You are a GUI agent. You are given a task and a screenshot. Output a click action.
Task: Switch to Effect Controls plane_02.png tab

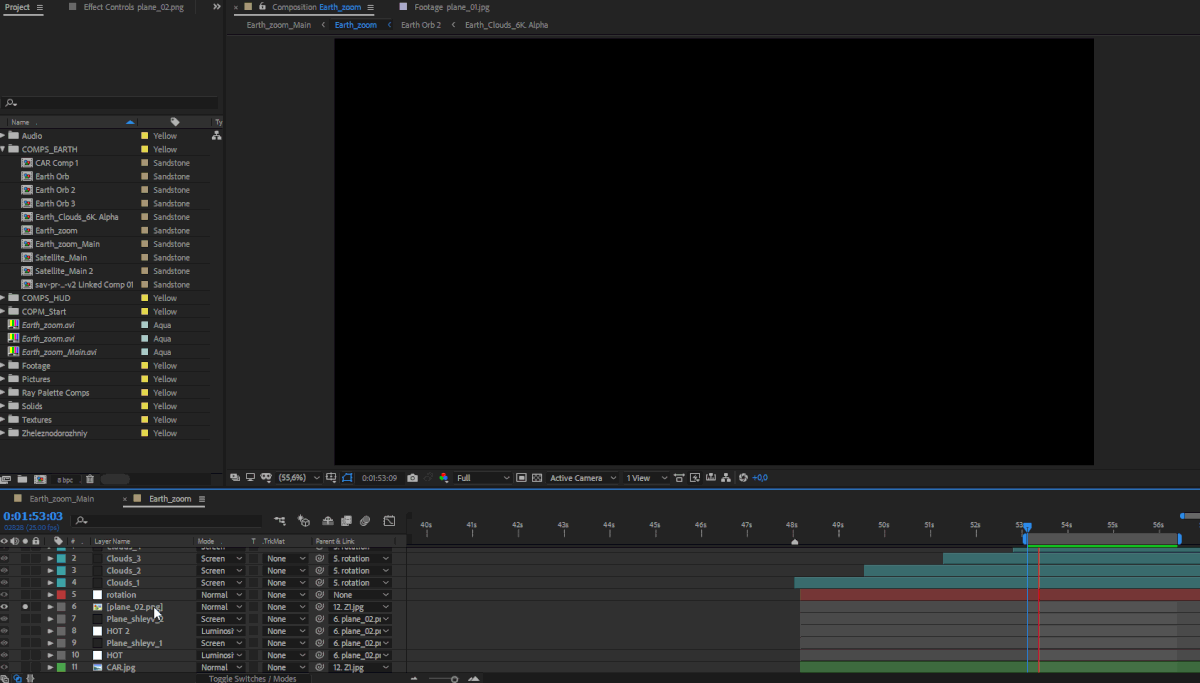[132, 6]
